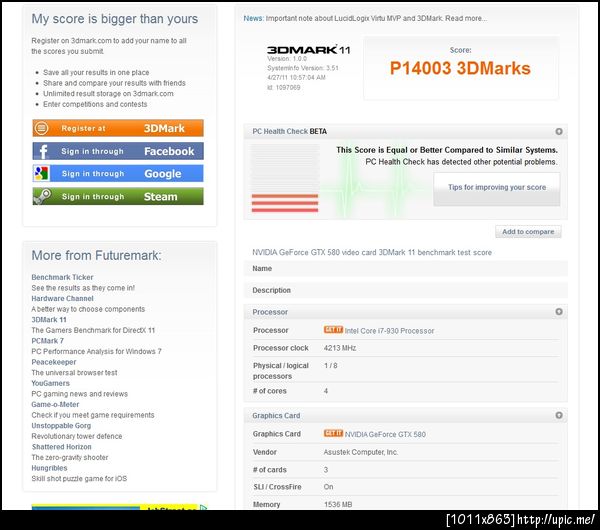The height and width of the screenshot is (530, 600).
Task: Click the memory value 1536 MB
Action: 338,504
